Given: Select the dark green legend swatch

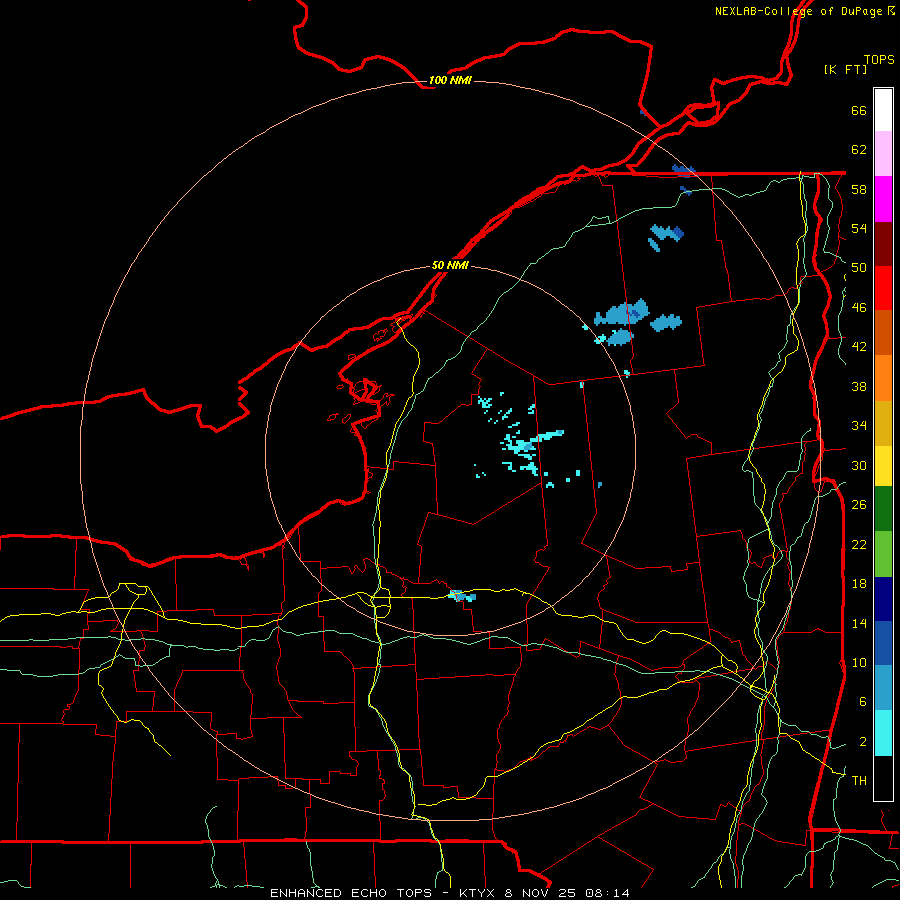Looking at the screenshot, I should point(883,509).
